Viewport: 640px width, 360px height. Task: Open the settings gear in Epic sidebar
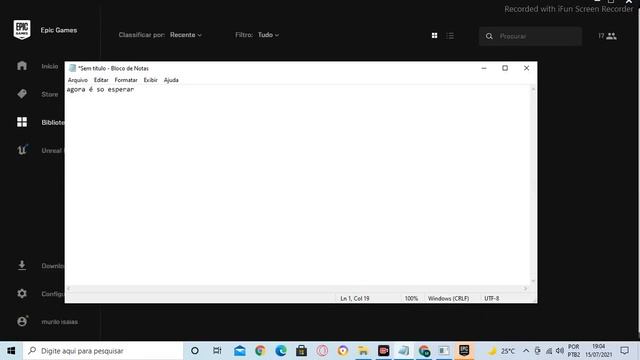(22, 293)
